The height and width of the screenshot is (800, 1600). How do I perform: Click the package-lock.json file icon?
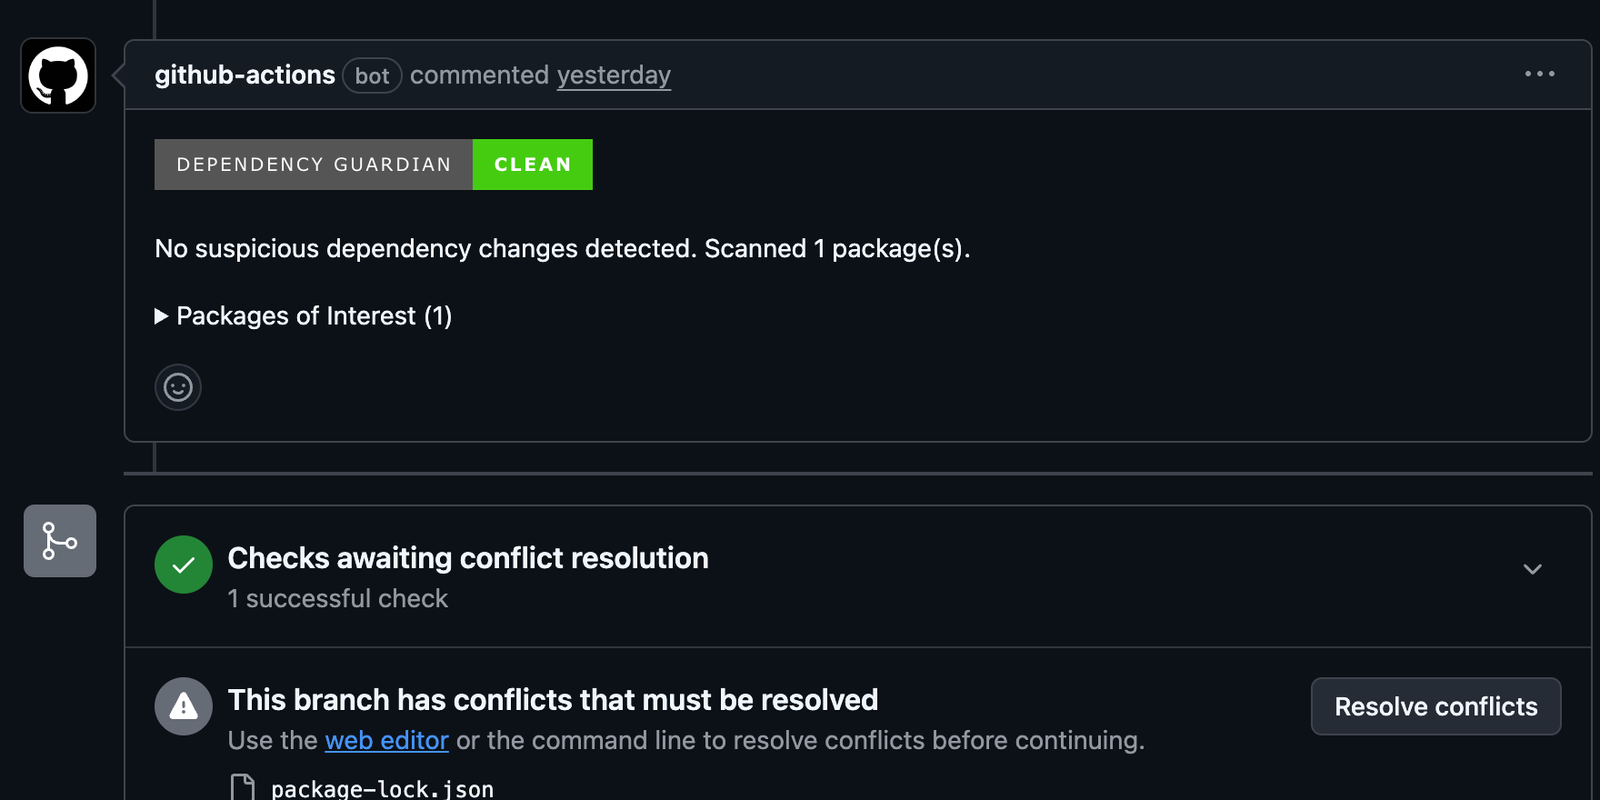[x=241, y=786]
